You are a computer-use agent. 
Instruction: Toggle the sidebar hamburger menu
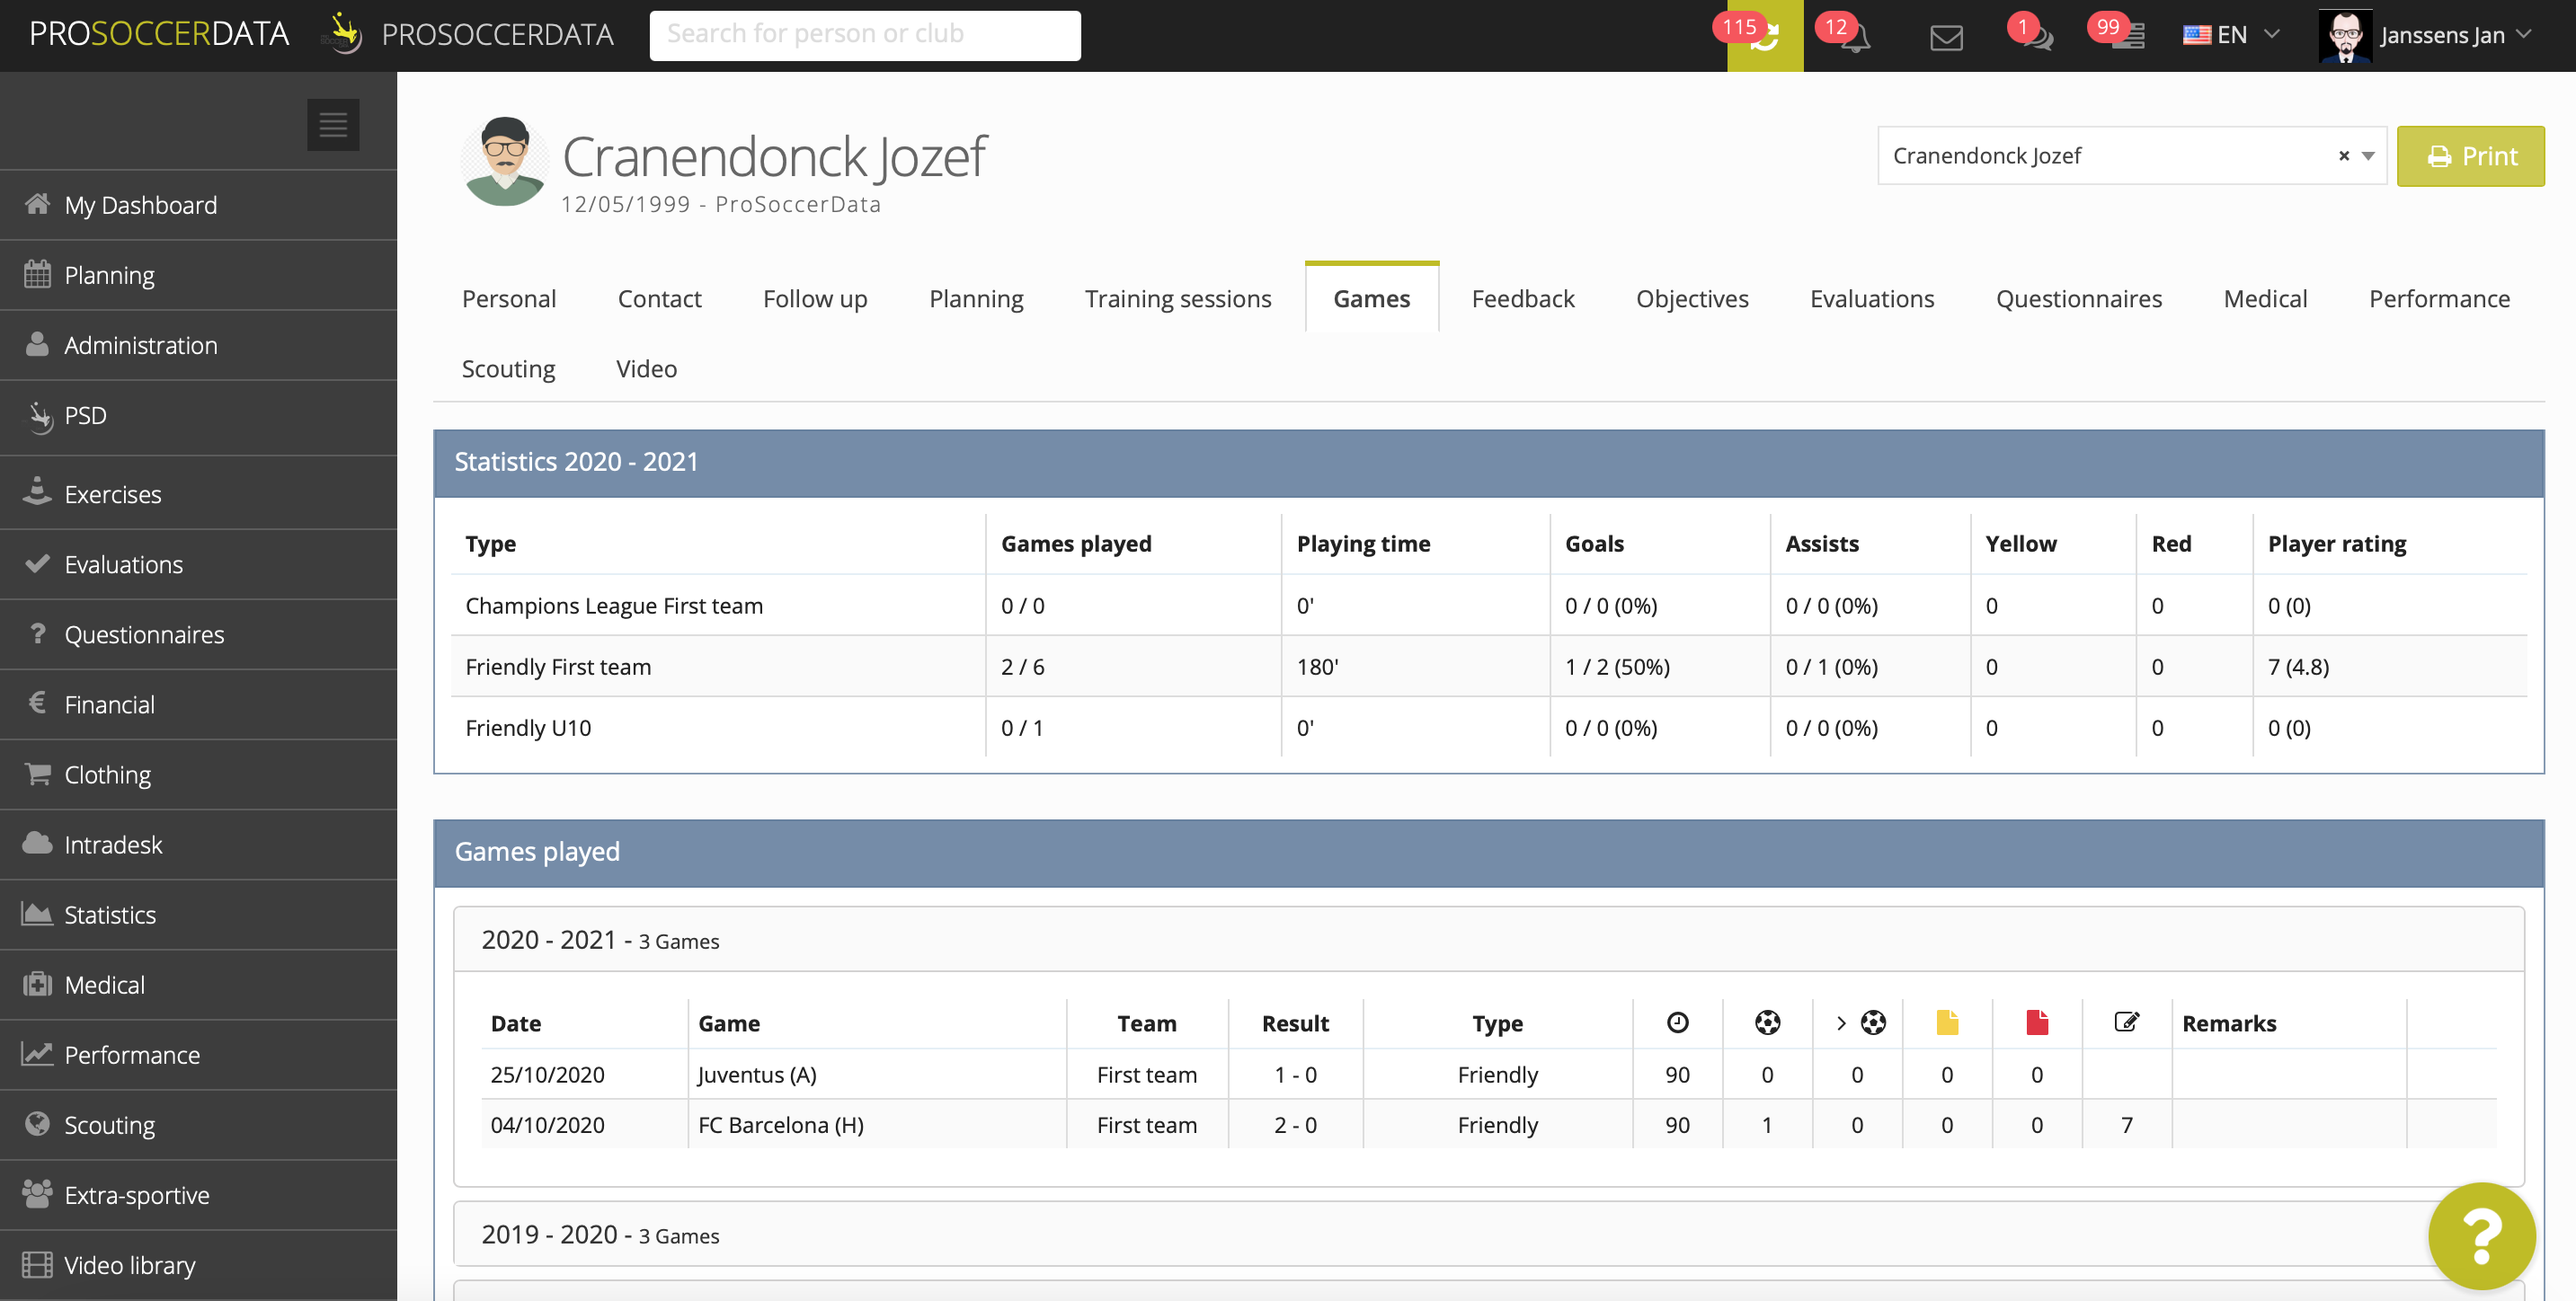[333, 125]
